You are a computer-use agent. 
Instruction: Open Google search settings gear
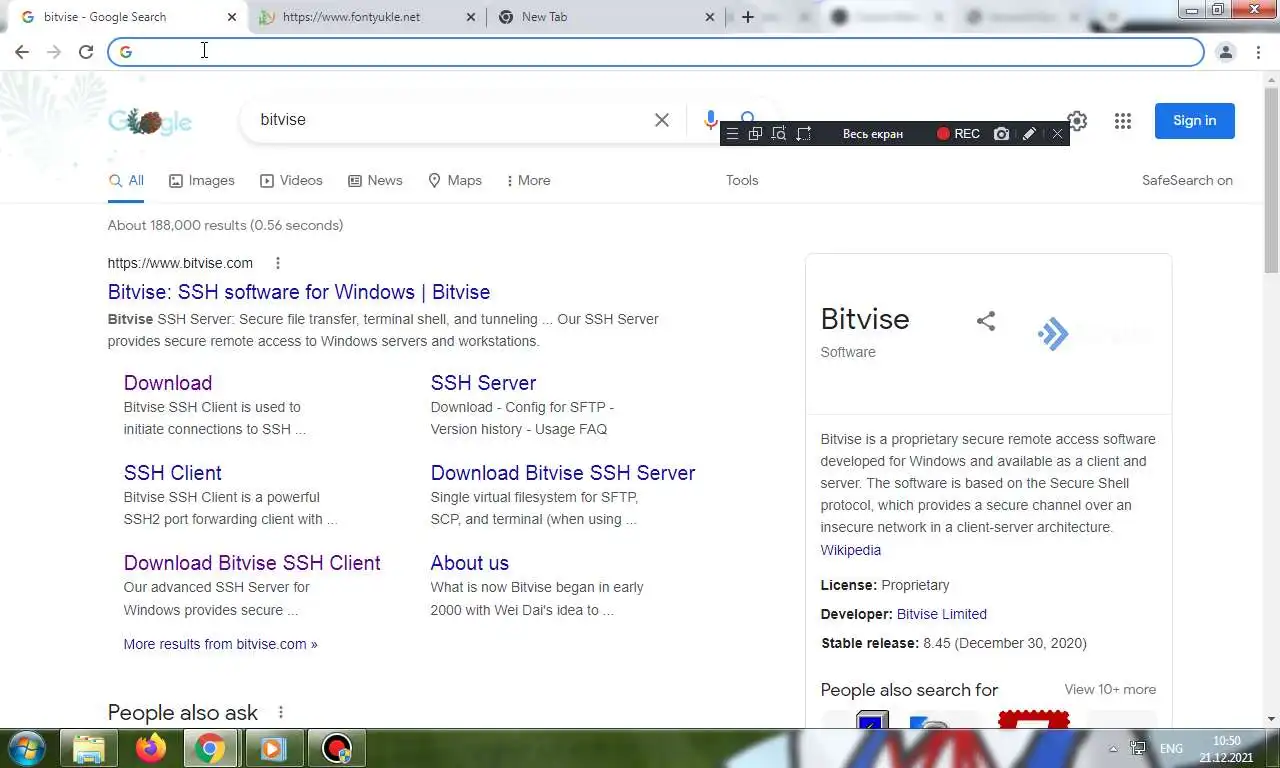[1077, 121]
